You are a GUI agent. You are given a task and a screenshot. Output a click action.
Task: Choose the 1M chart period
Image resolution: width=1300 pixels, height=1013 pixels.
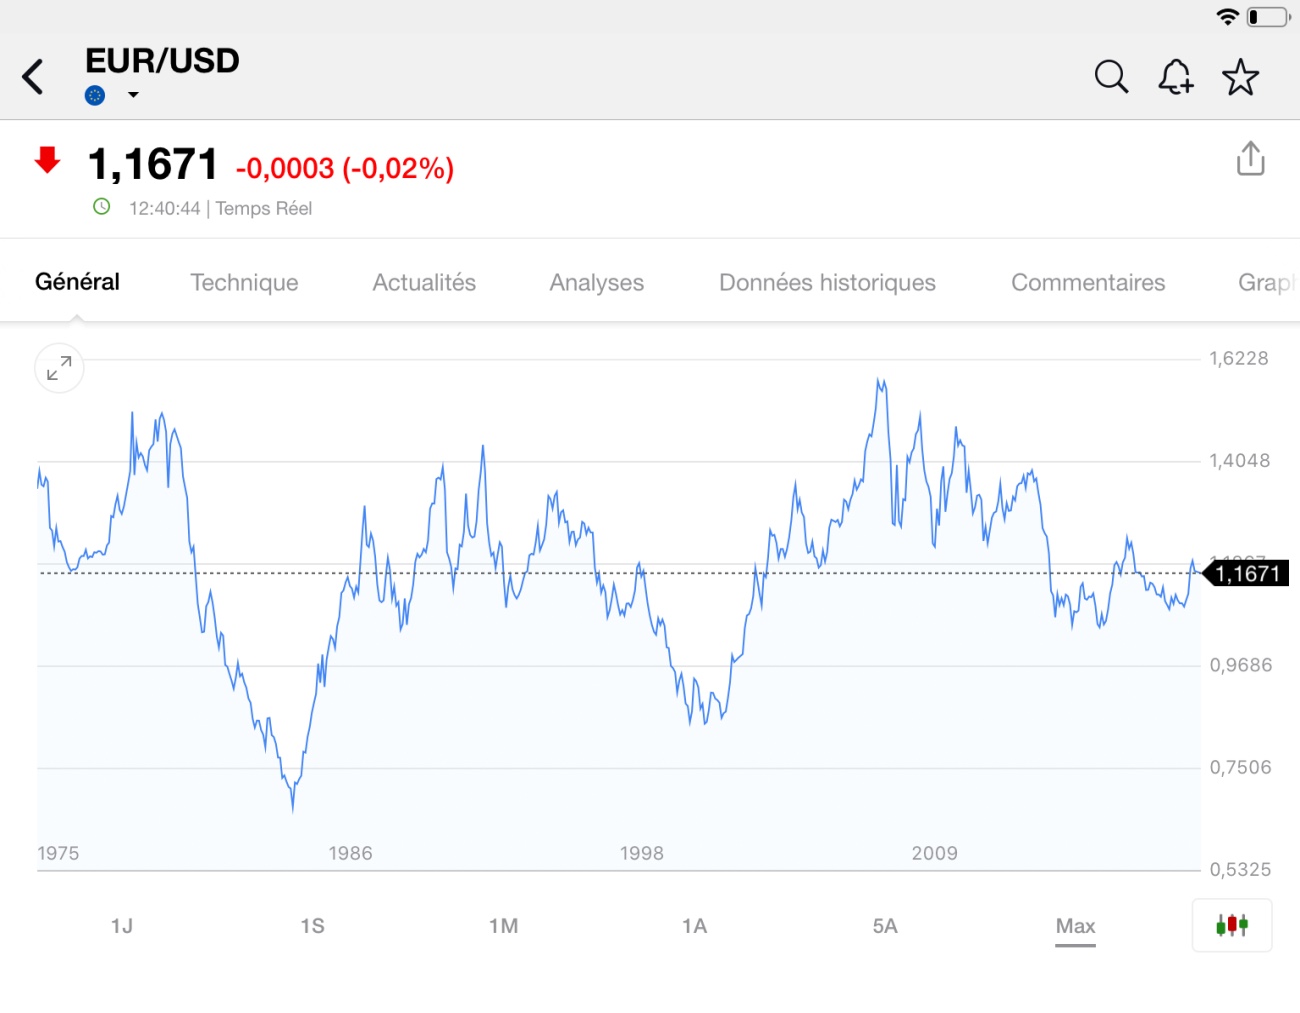[x=503, y=926]
